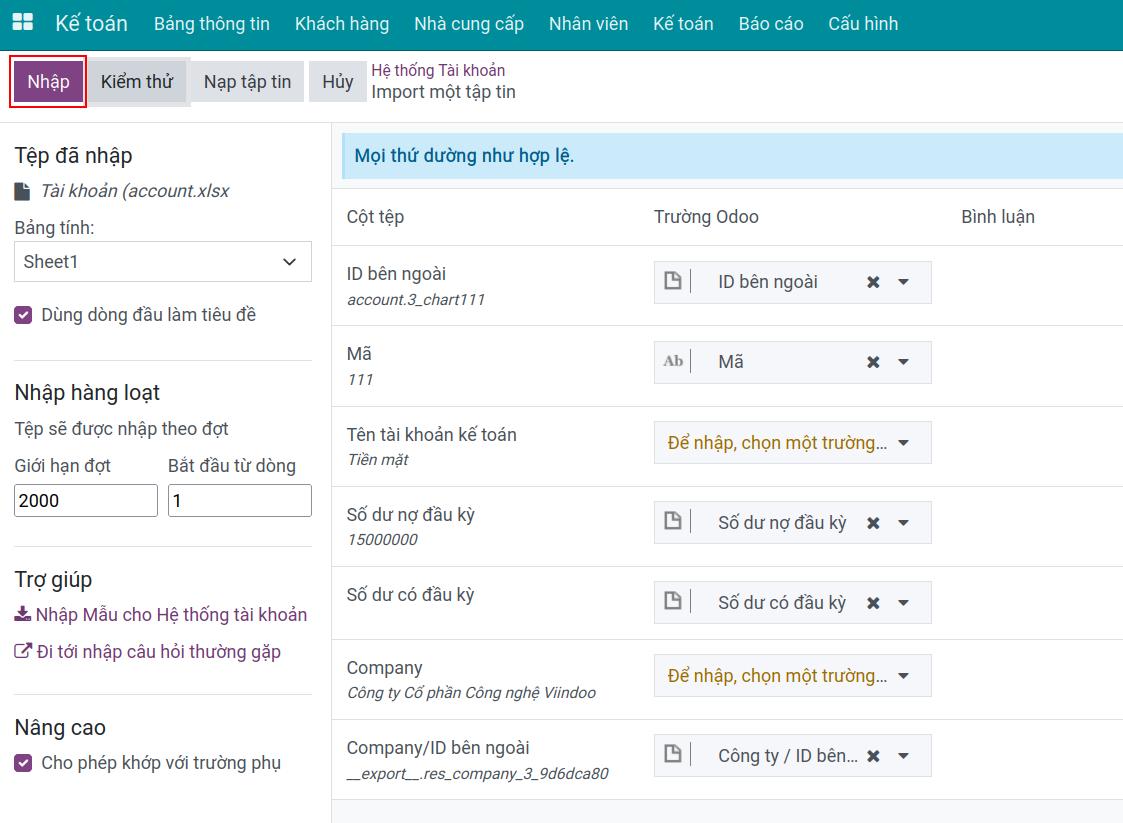Open the Báo cáo menu
The image size is (1123, 823).
tap(771, 24)
